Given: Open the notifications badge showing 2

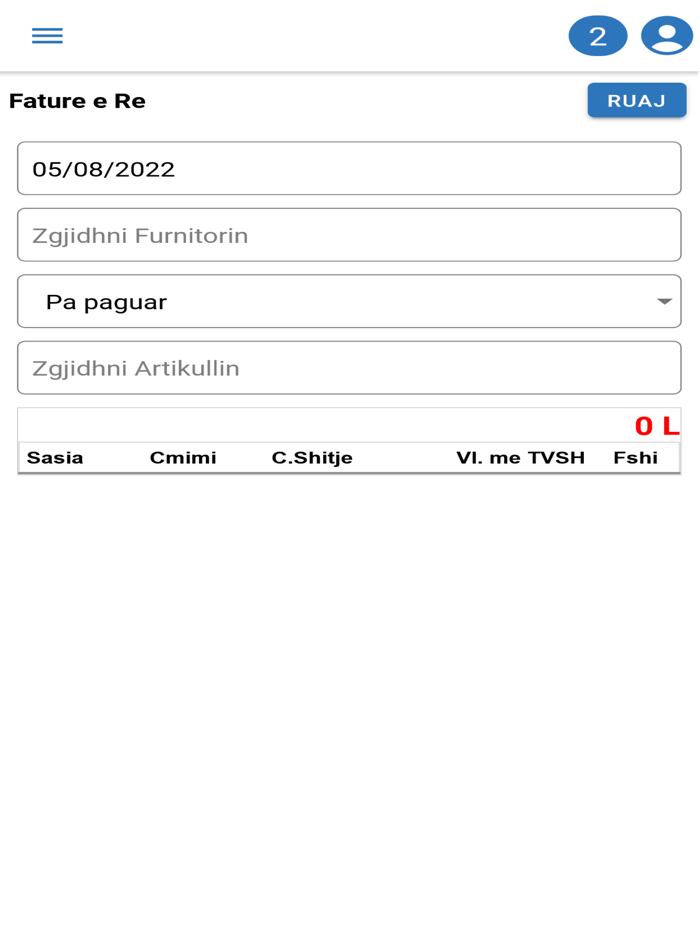Looking at the screenshot, I should point(597,35).
